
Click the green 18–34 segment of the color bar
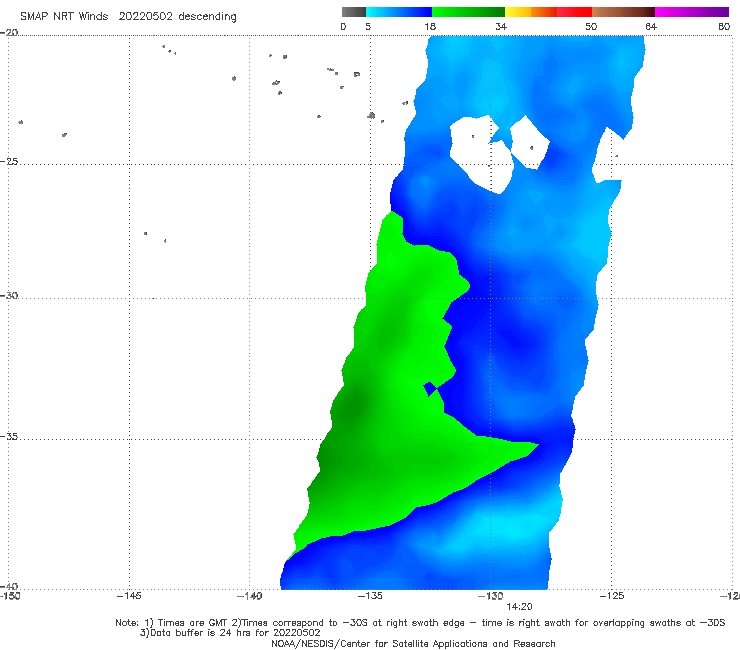pyautogui.click(x=469, y=12)
